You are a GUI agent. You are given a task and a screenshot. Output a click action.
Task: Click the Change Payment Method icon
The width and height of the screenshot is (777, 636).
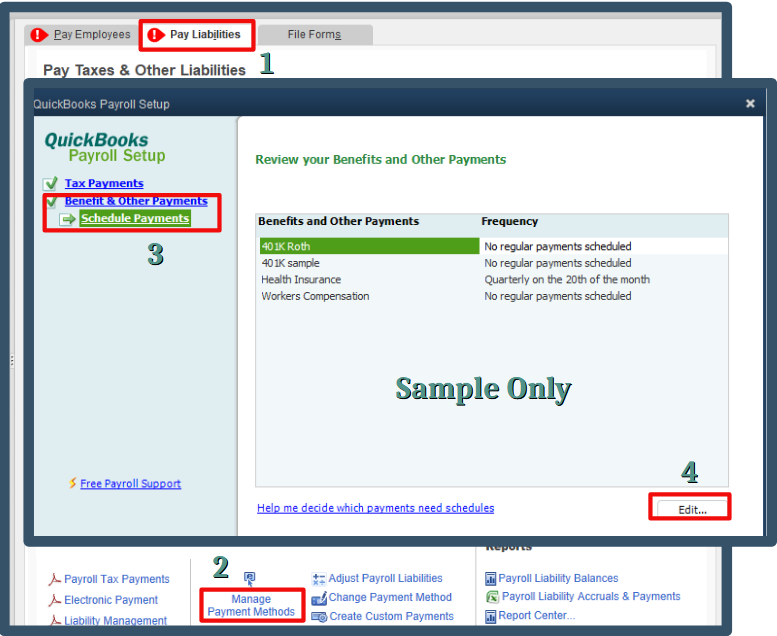319,598
